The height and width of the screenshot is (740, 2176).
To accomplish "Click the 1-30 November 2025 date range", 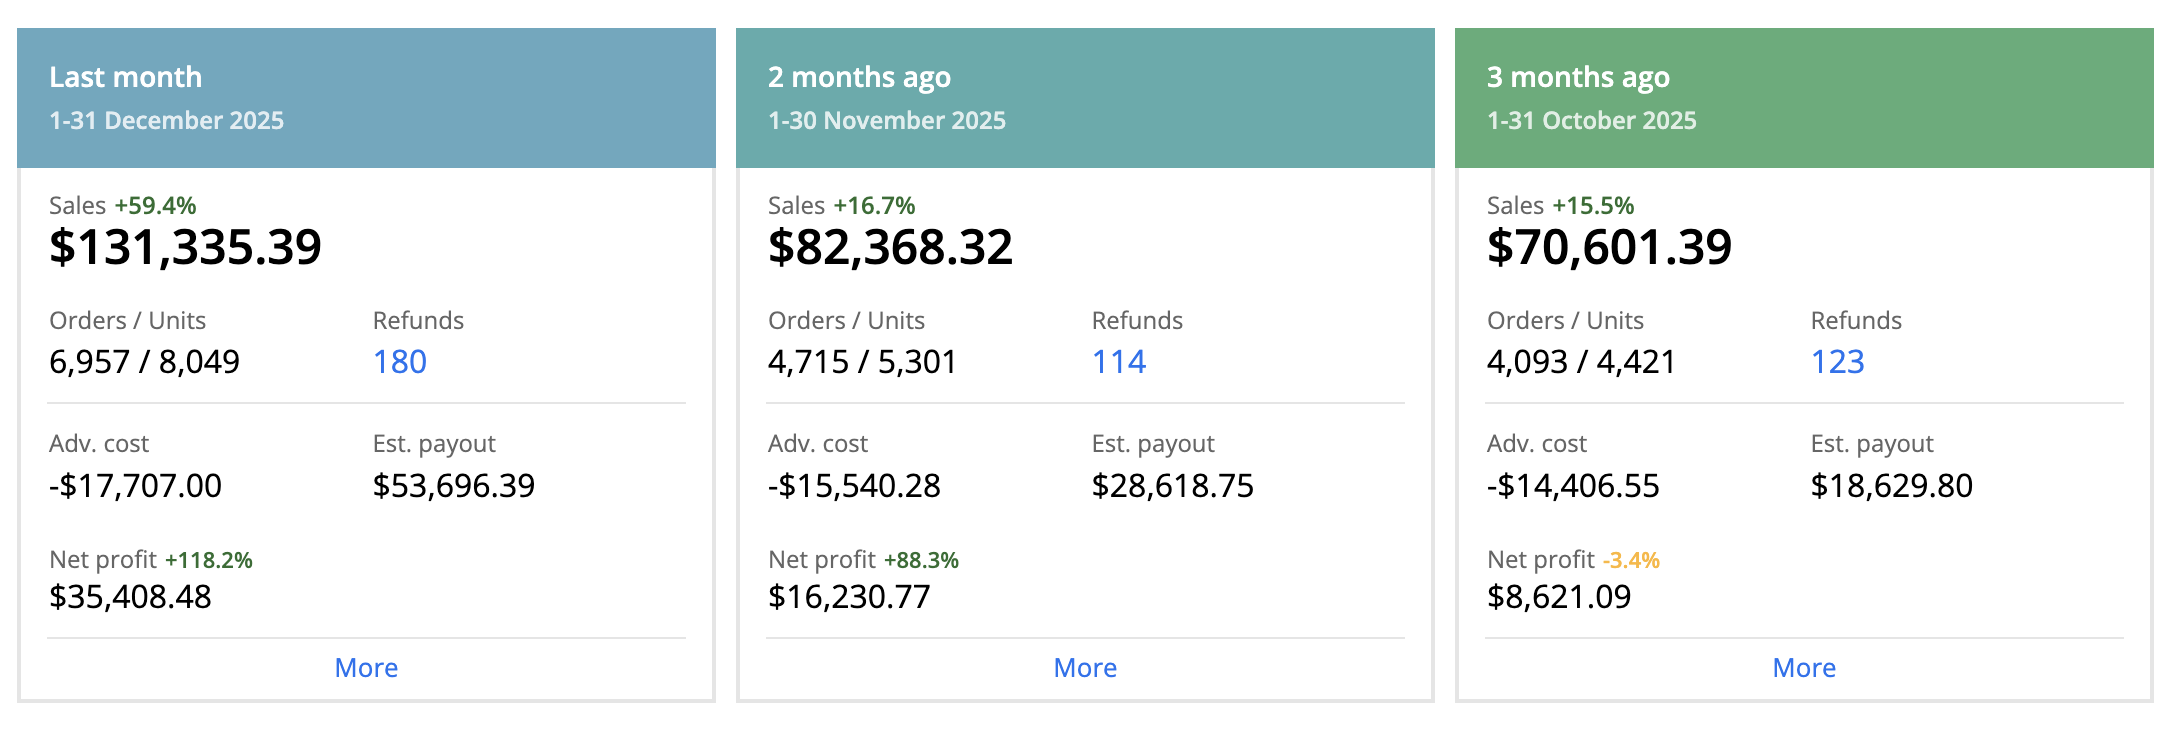I will pos(887,121).
